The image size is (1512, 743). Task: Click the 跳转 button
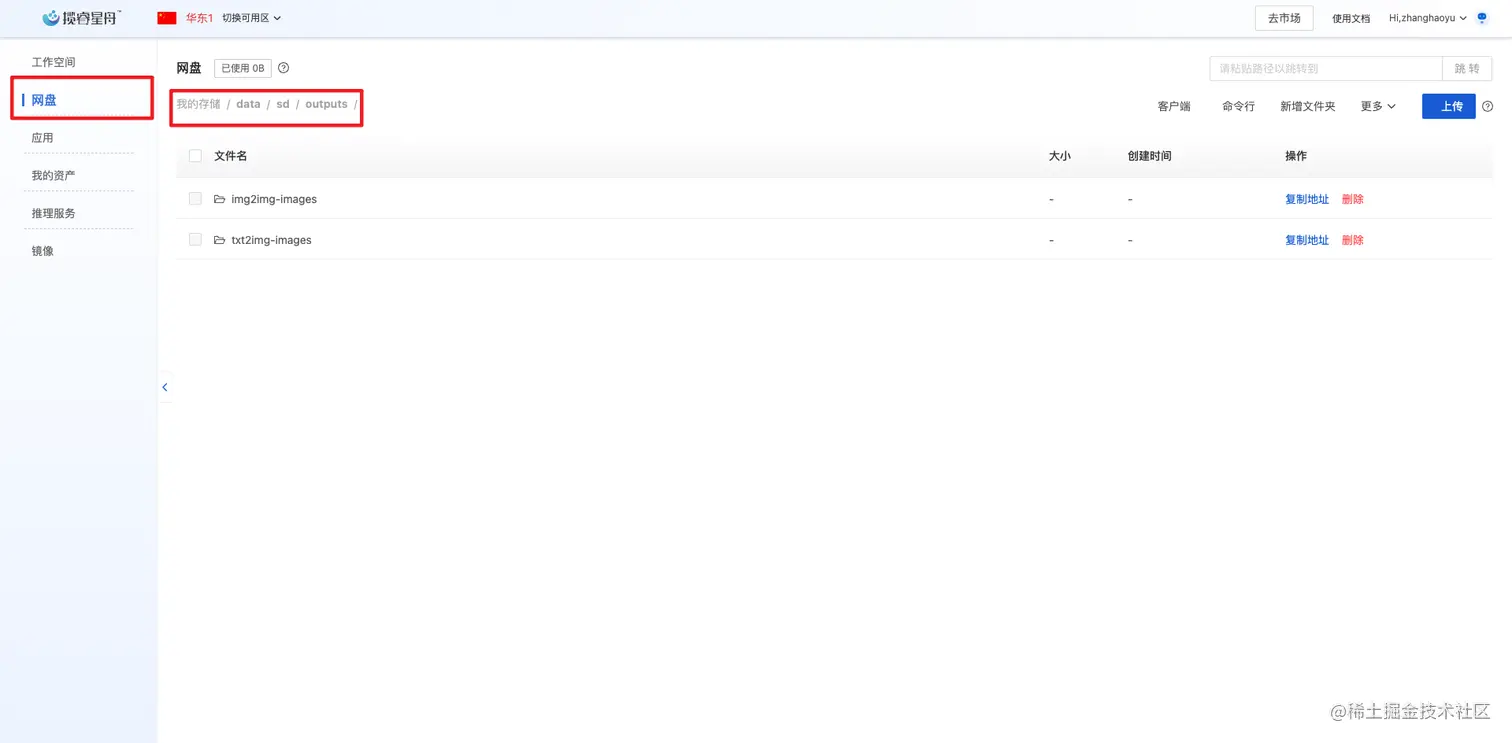point(1467,68)
